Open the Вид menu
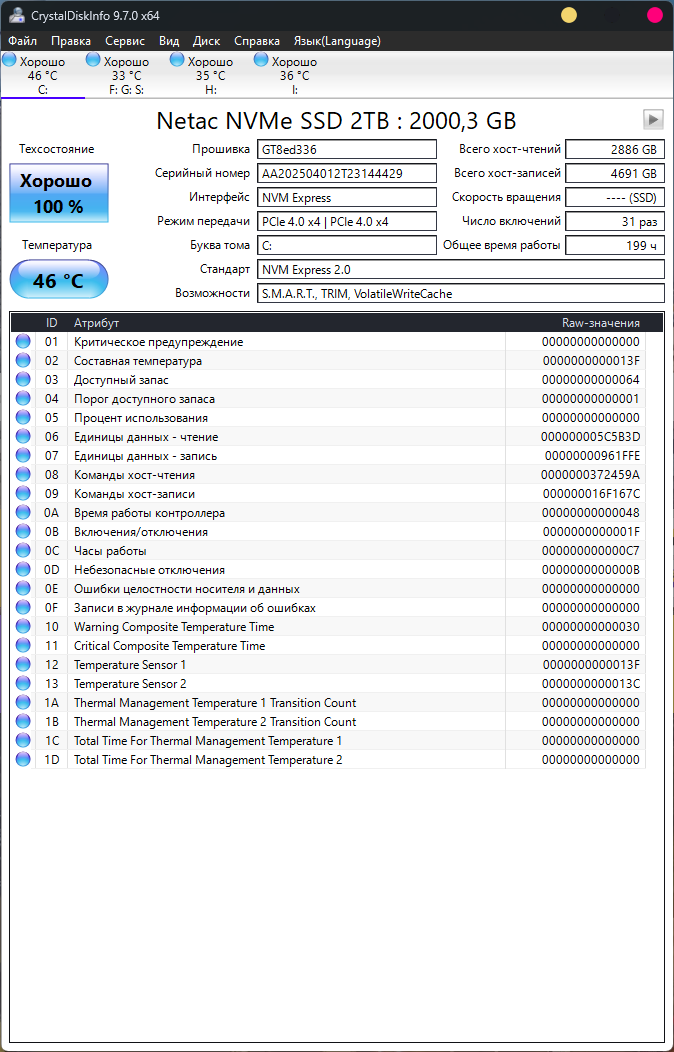This screenshot has width=674, height=1052. pos(169,41)
